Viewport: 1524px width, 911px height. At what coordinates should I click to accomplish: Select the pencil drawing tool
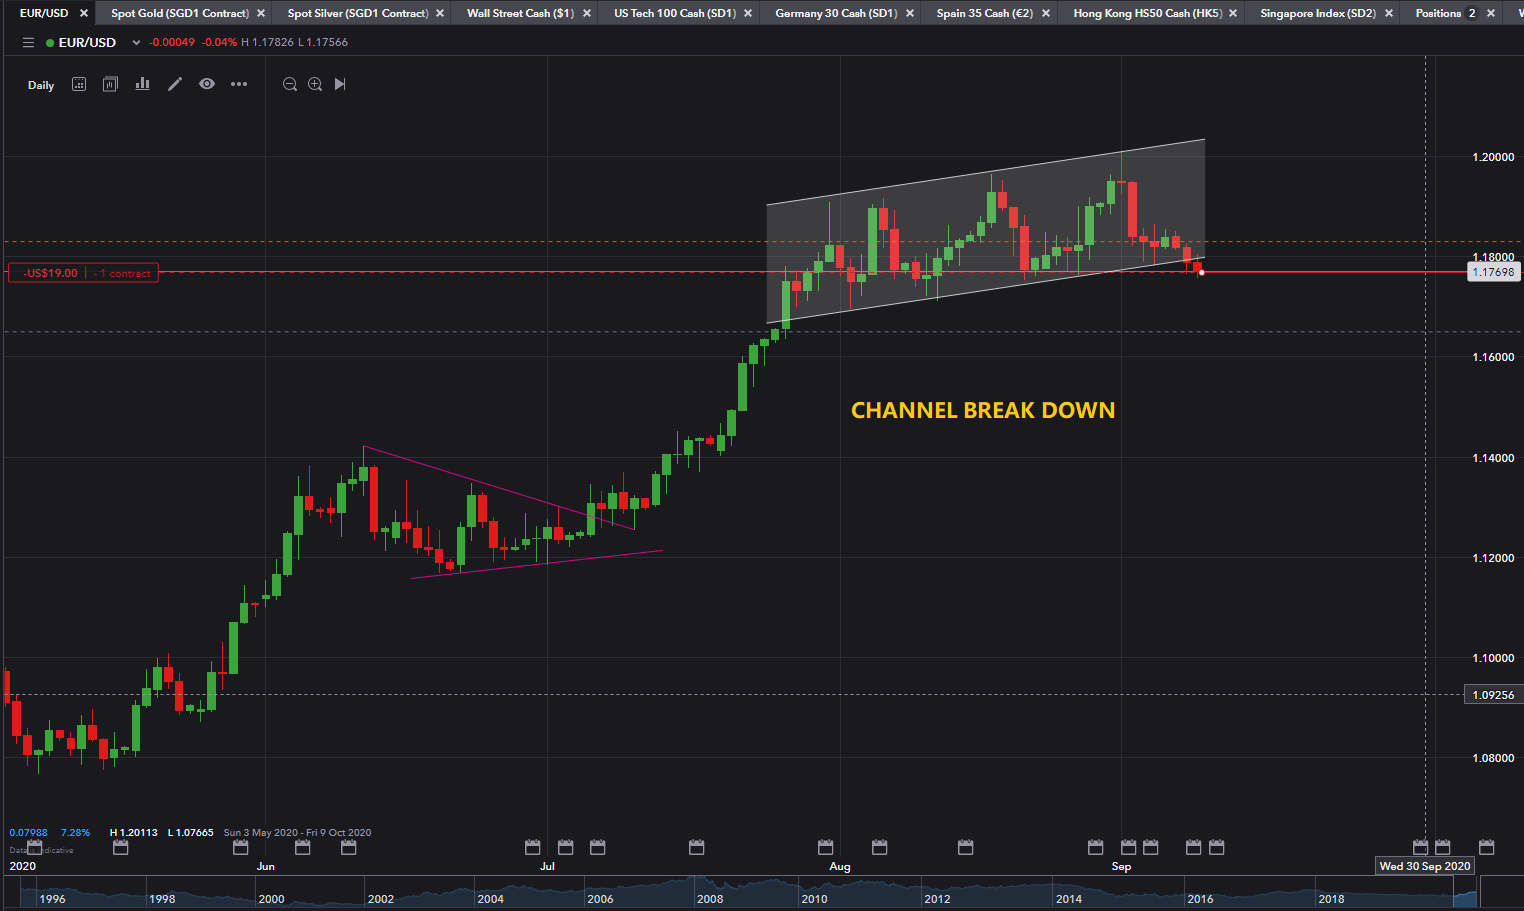(x=175, y=84)
